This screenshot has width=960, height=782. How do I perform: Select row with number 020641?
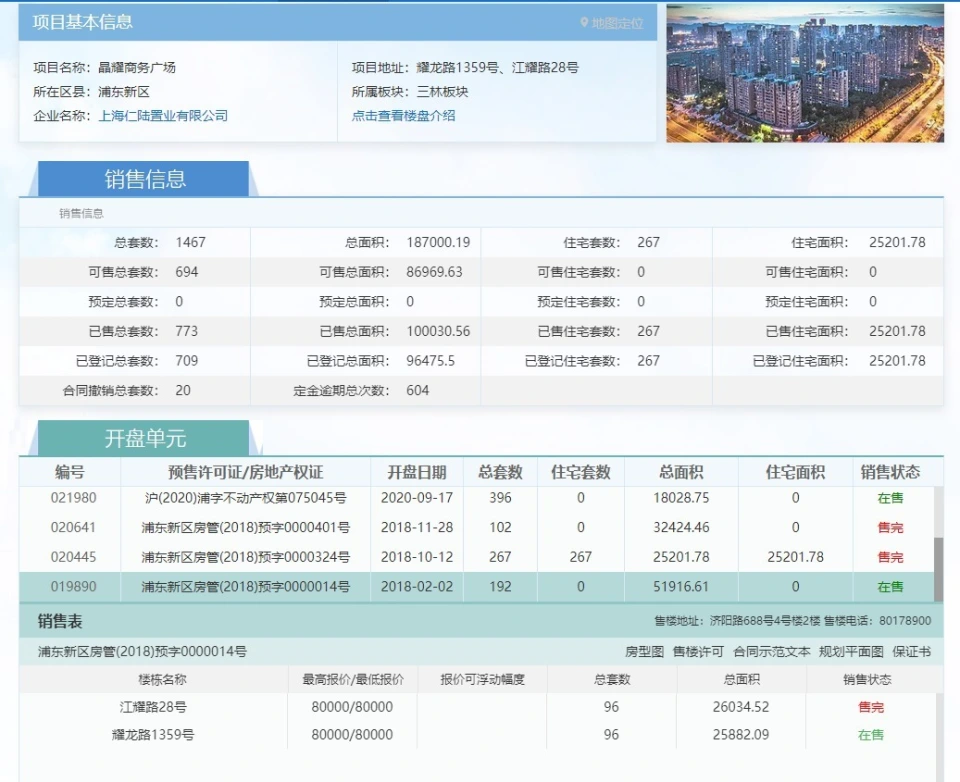tap(74, 528)
